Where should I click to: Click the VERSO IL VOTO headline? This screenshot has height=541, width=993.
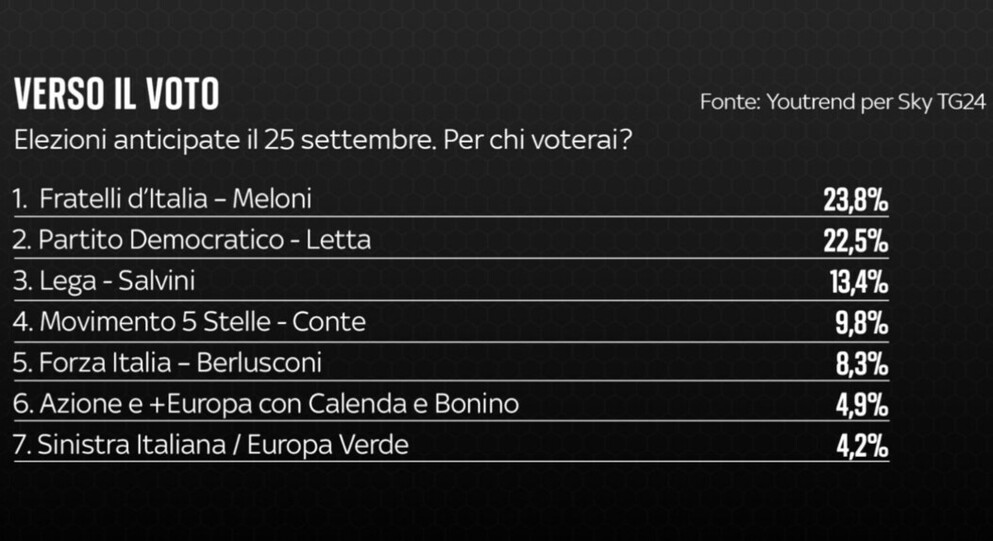point(117,94)
